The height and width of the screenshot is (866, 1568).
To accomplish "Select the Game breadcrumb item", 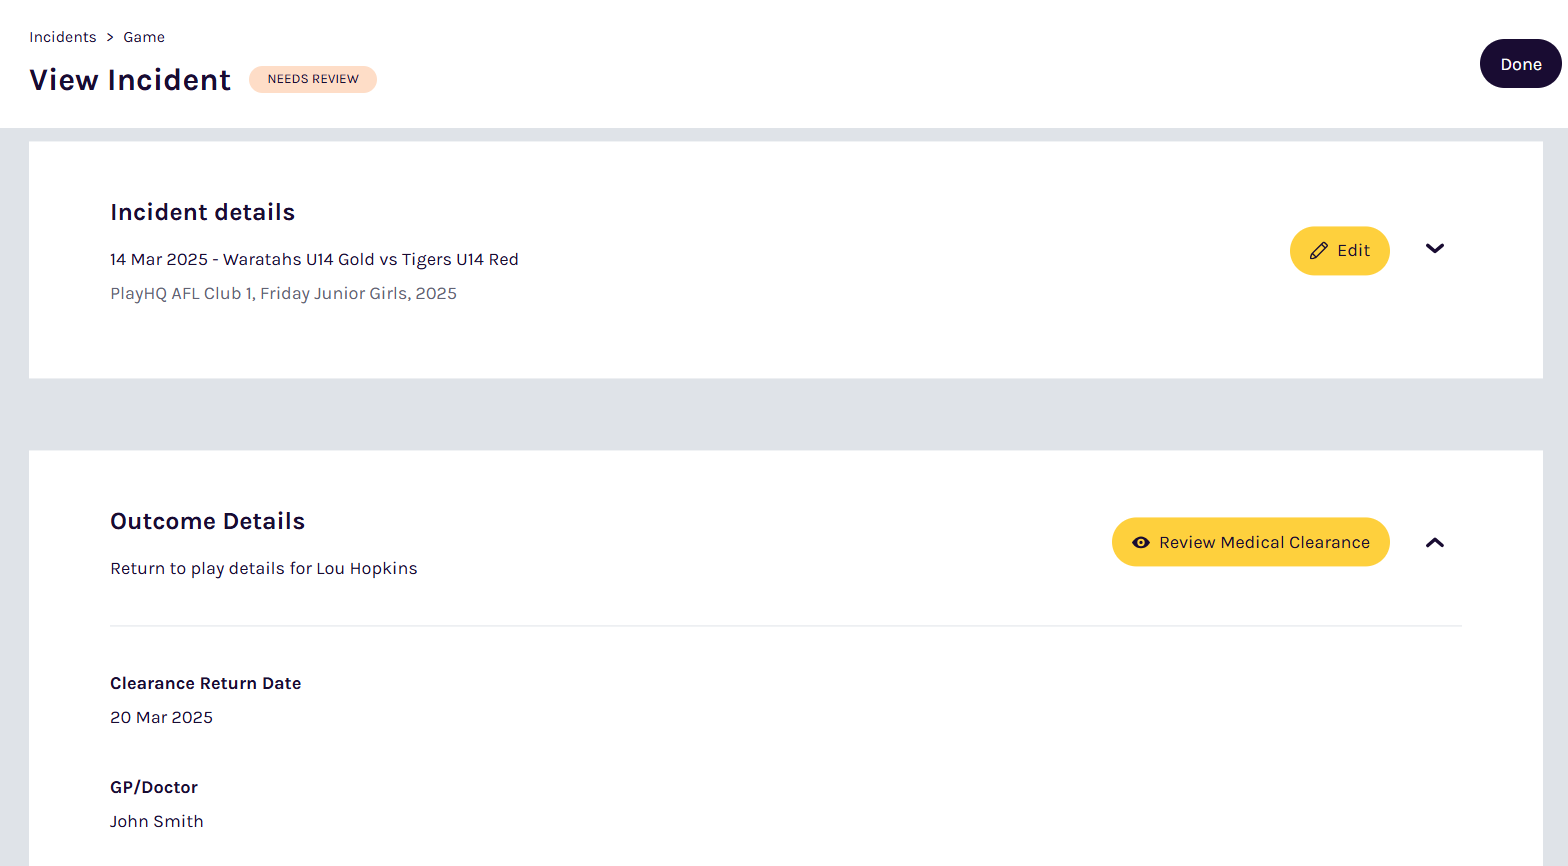I will 144,37.
